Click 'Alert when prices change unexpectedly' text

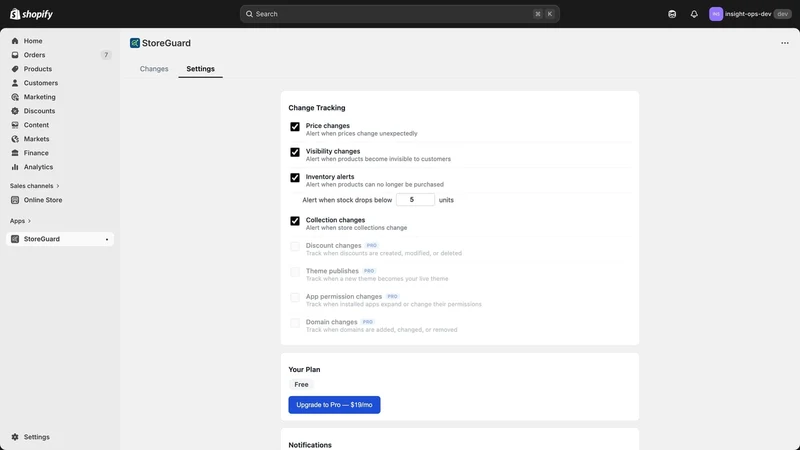click(361, 134)
